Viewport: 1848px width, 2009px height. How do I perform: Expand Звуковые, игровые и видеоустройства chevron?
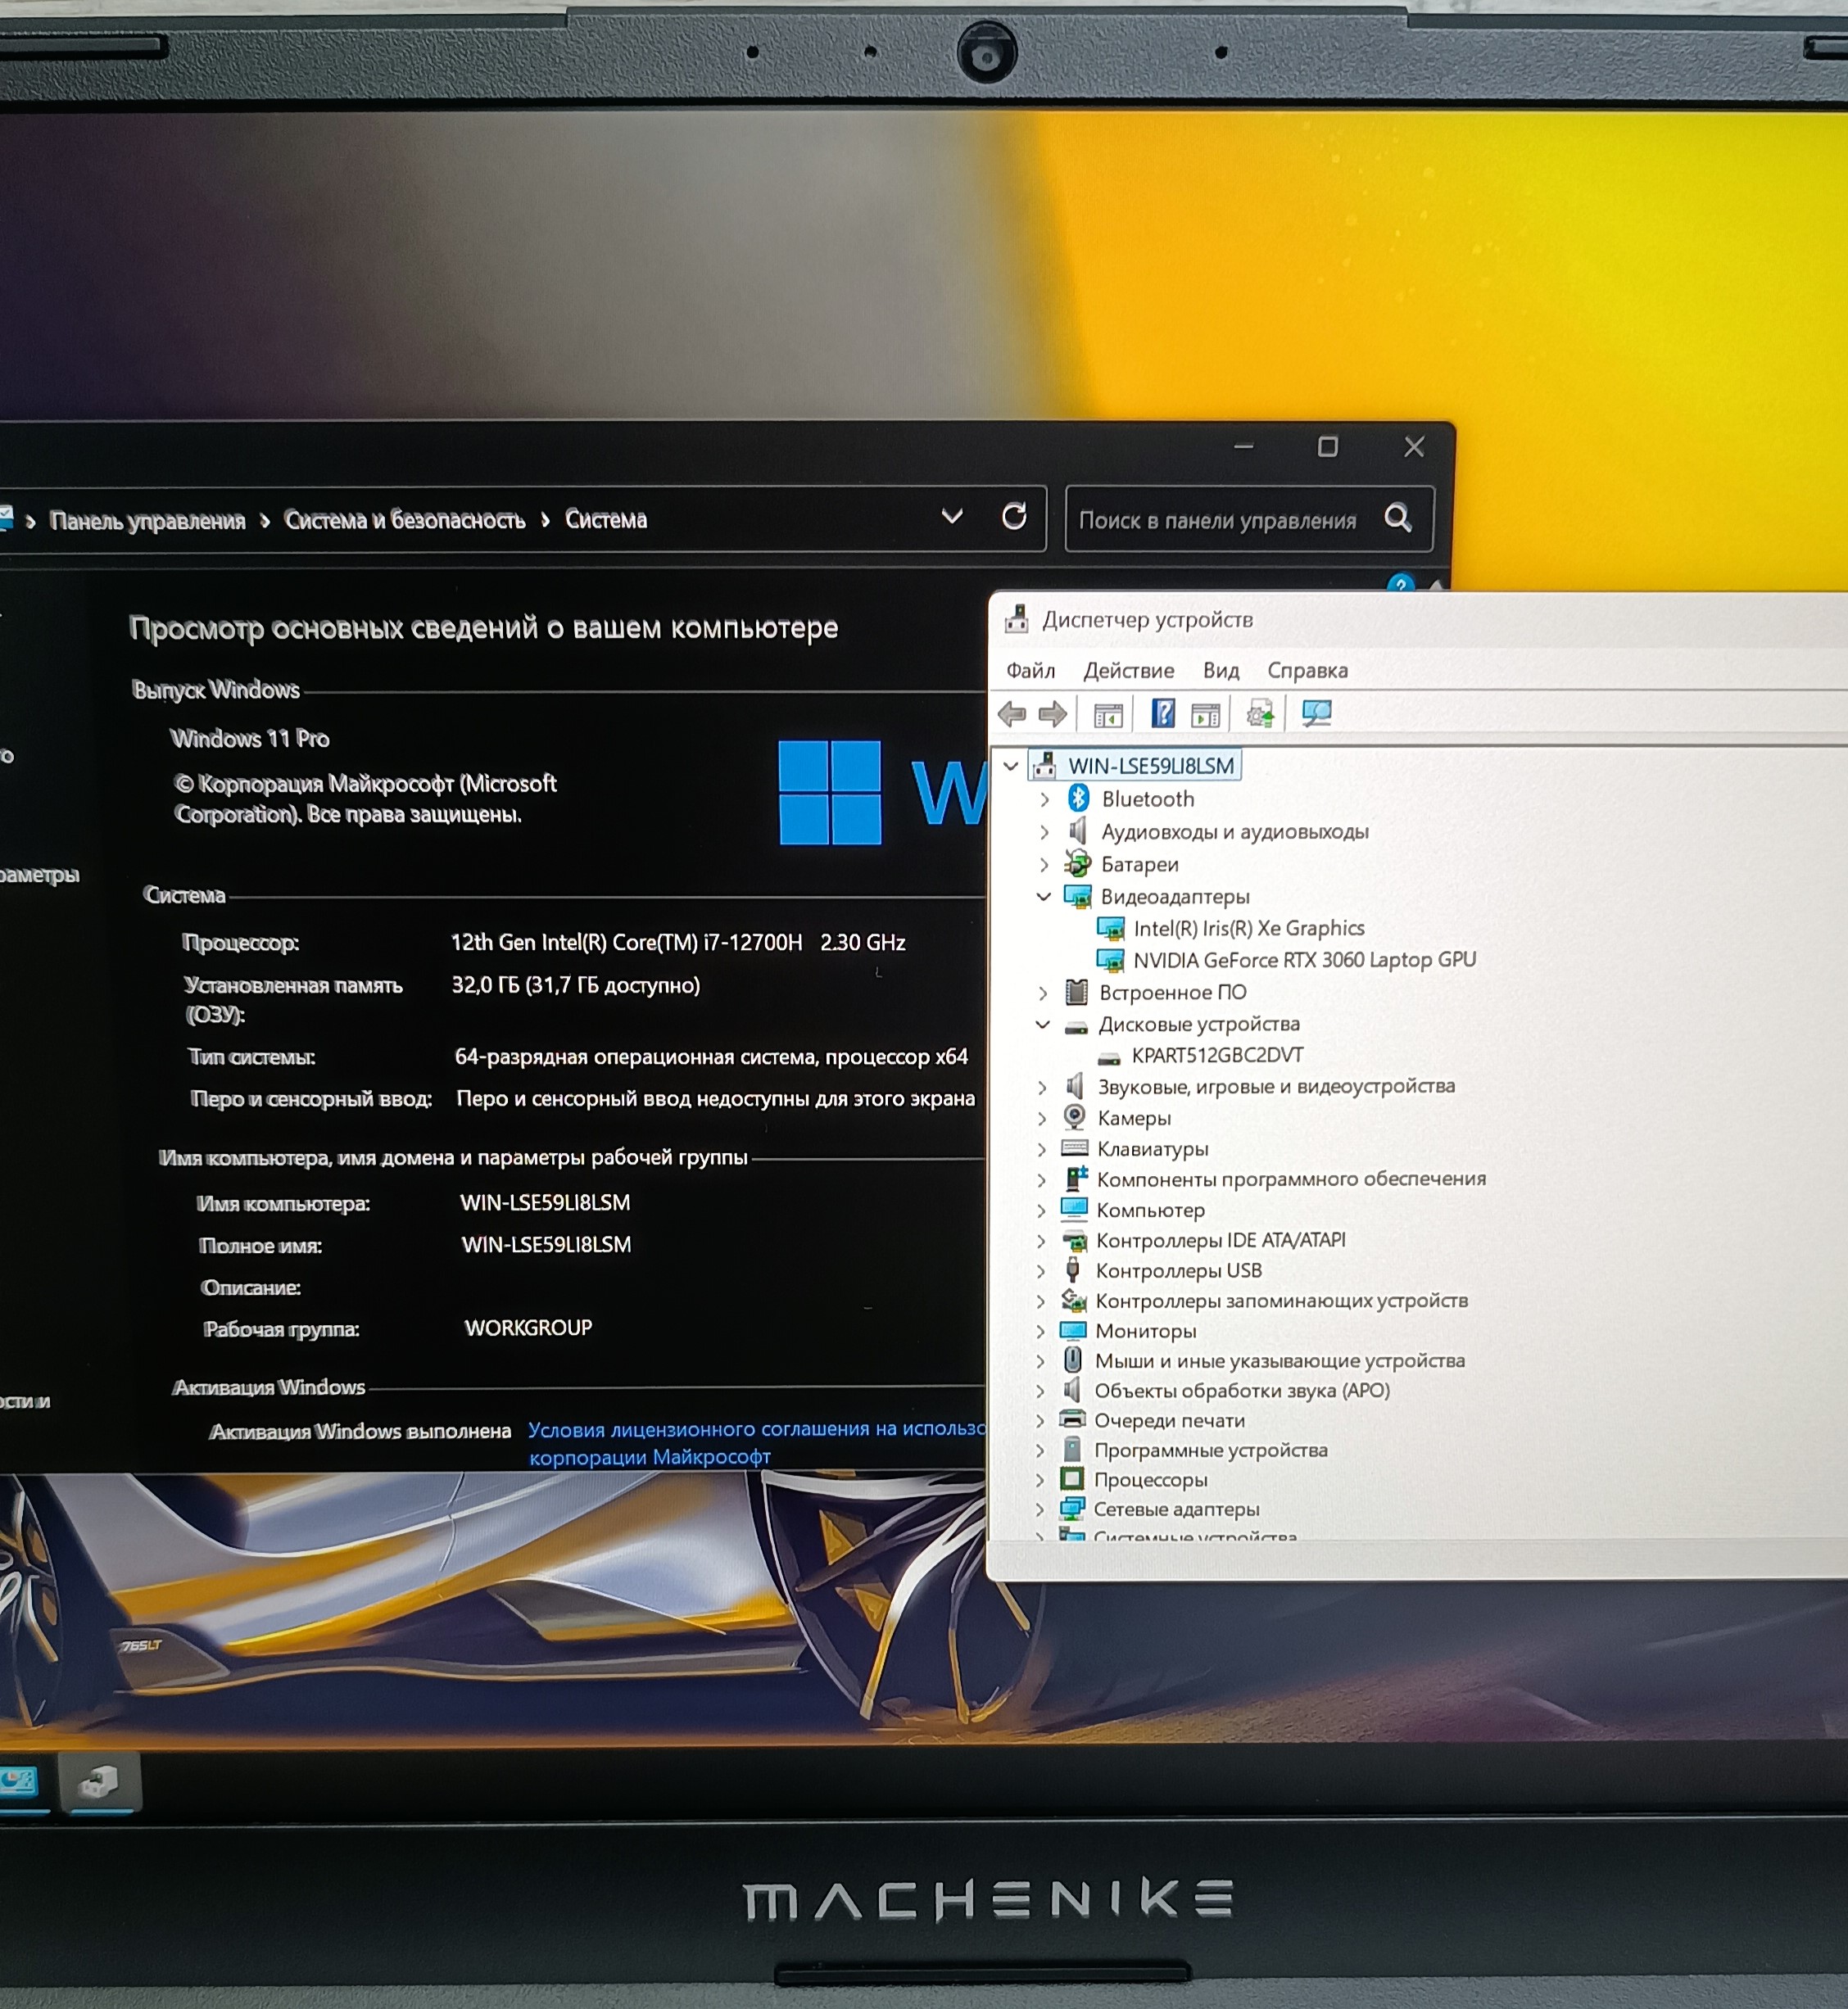pyautogui.click(x=1042, y=1087)
